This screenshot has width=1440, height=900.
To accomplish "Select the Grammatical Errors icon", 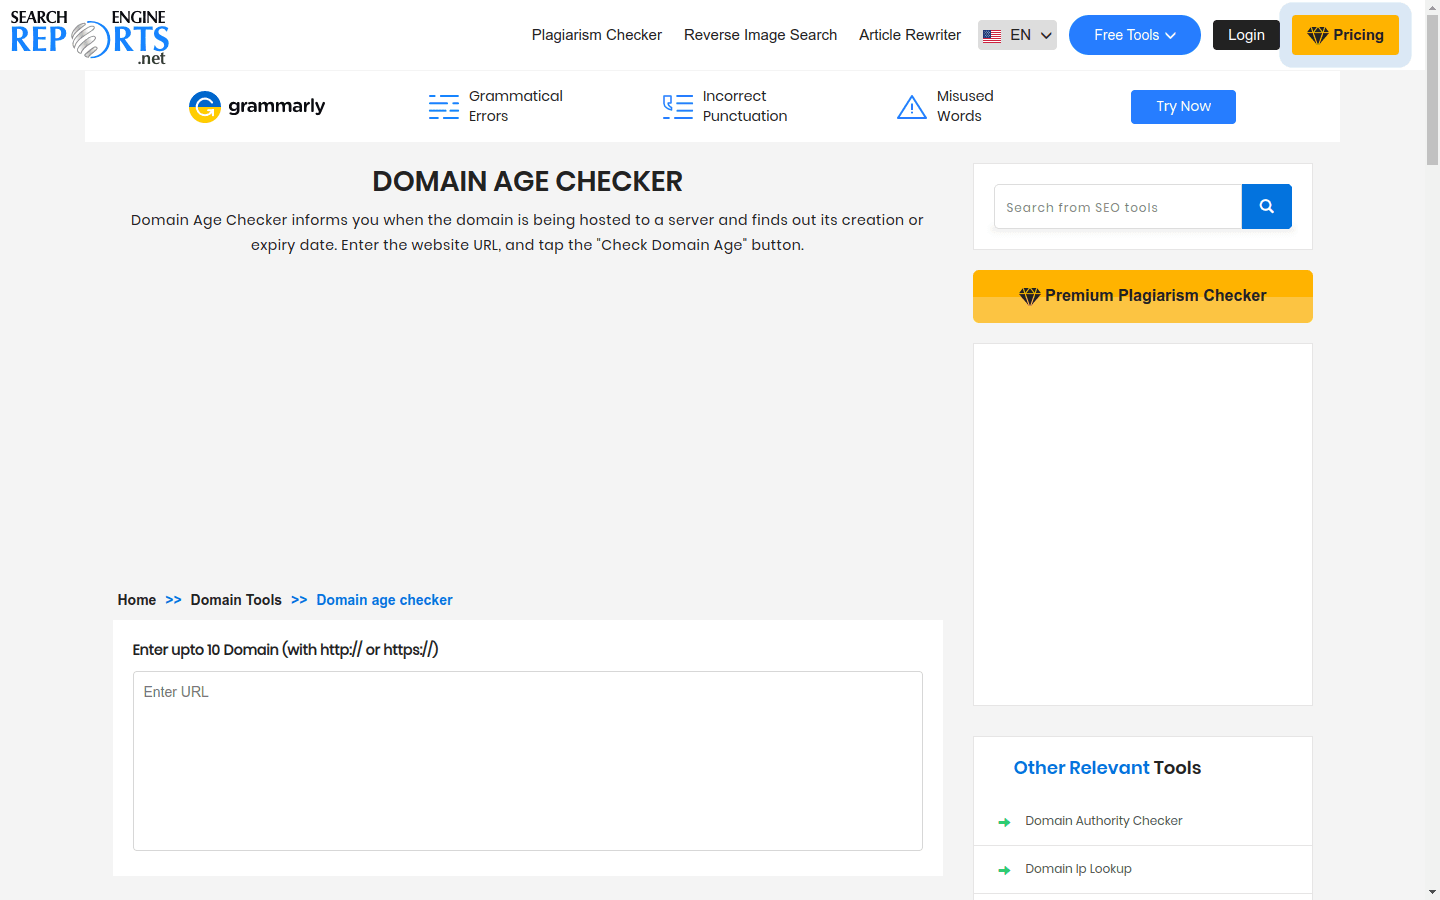I will [x=443, y=106].
